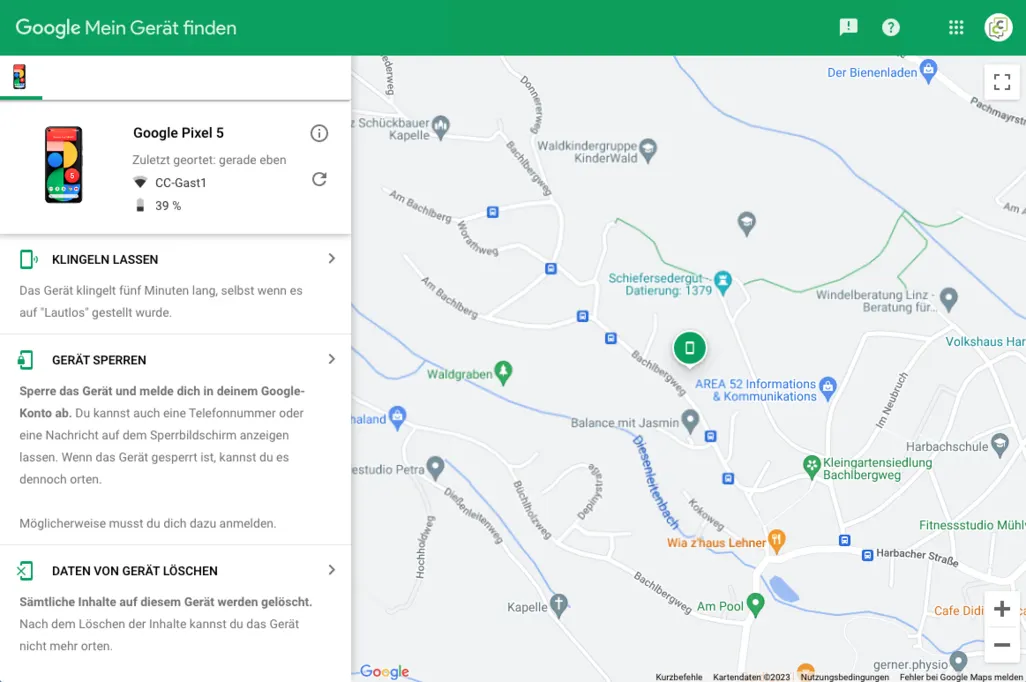Open the Google account avatar

click(998, 27)
